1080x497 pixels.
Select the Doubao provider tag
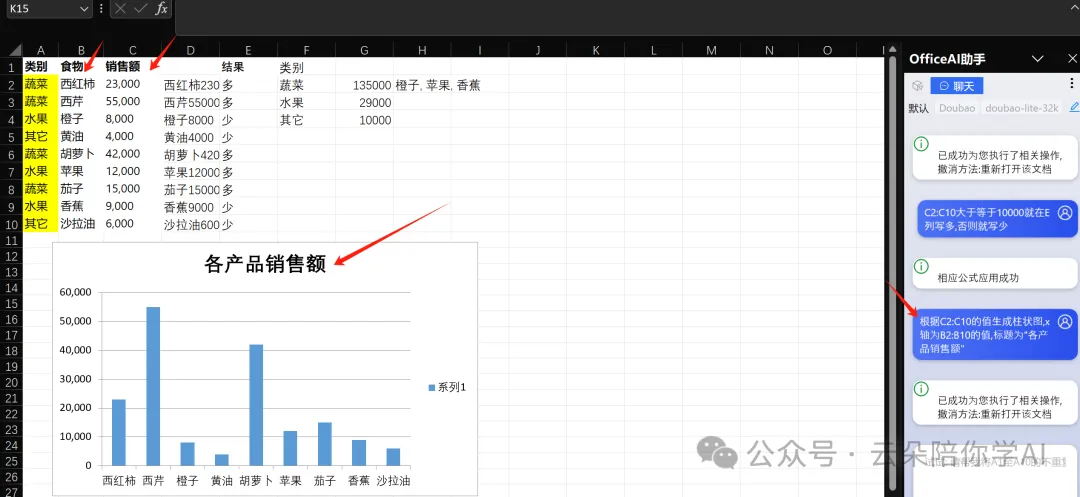click(957, 108)
